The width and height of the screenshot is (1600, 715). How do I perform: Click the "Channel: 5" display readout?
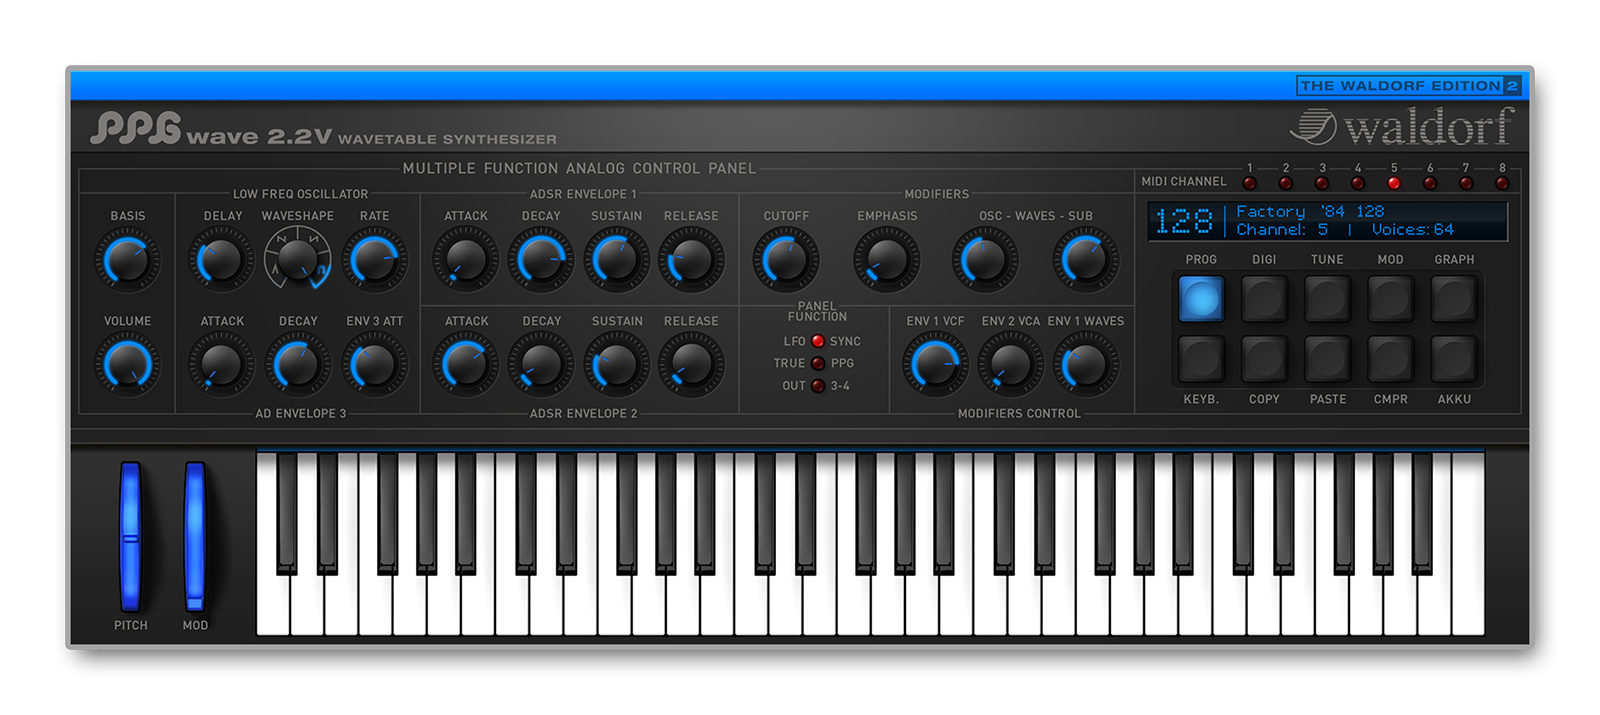pyautogui.click(x=1282, y=230)
